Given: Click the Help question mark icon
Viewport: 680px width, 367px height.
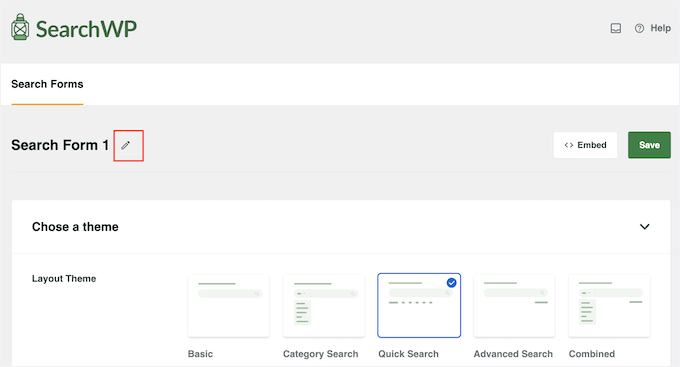Looking at the screenshot, I should tap(639, 28).
